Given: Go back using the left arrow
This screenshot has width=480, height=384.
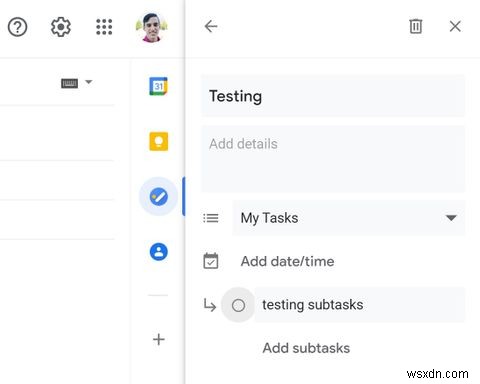Looking at the screenshot, I should 211,26.
